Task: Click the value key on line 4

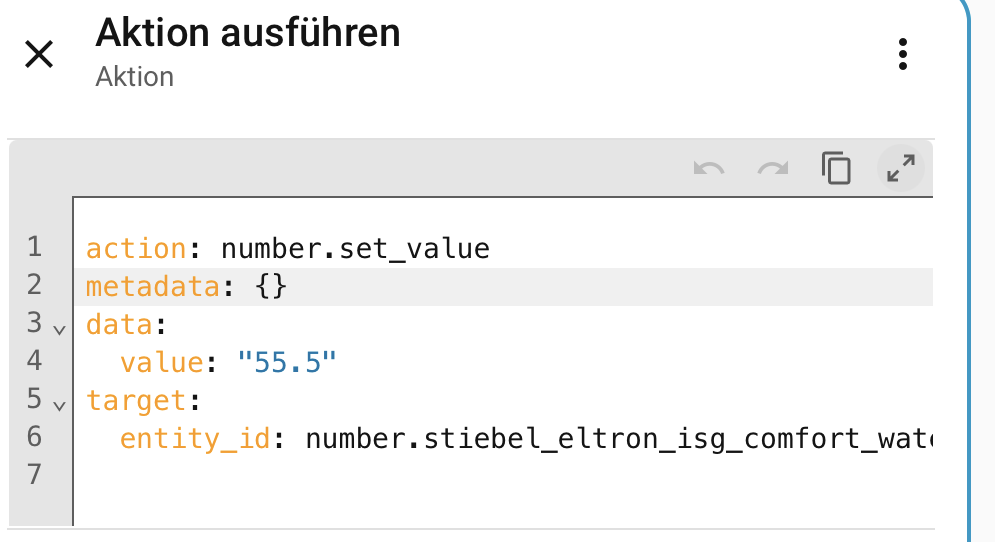Action: point(161,362)
